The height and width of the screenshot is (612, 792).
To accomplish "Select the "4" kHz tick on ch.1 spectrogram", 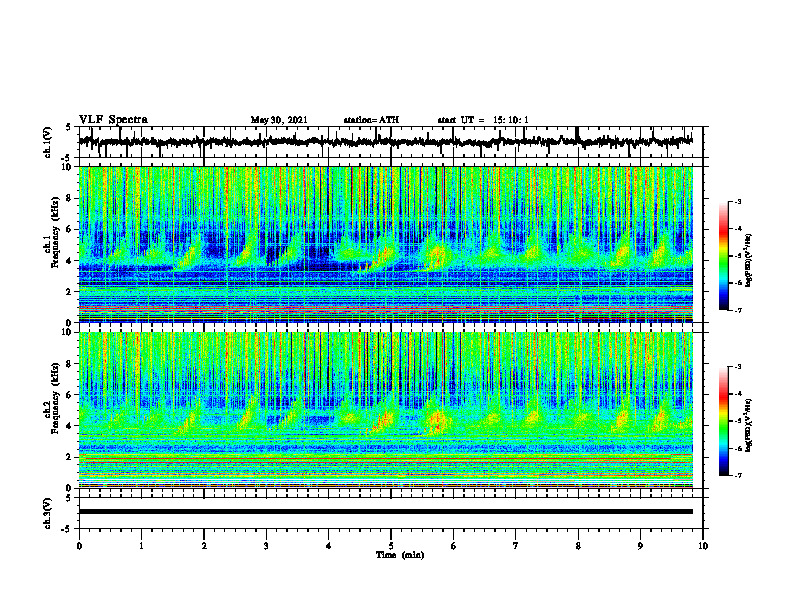I will (x=69, y=261).
